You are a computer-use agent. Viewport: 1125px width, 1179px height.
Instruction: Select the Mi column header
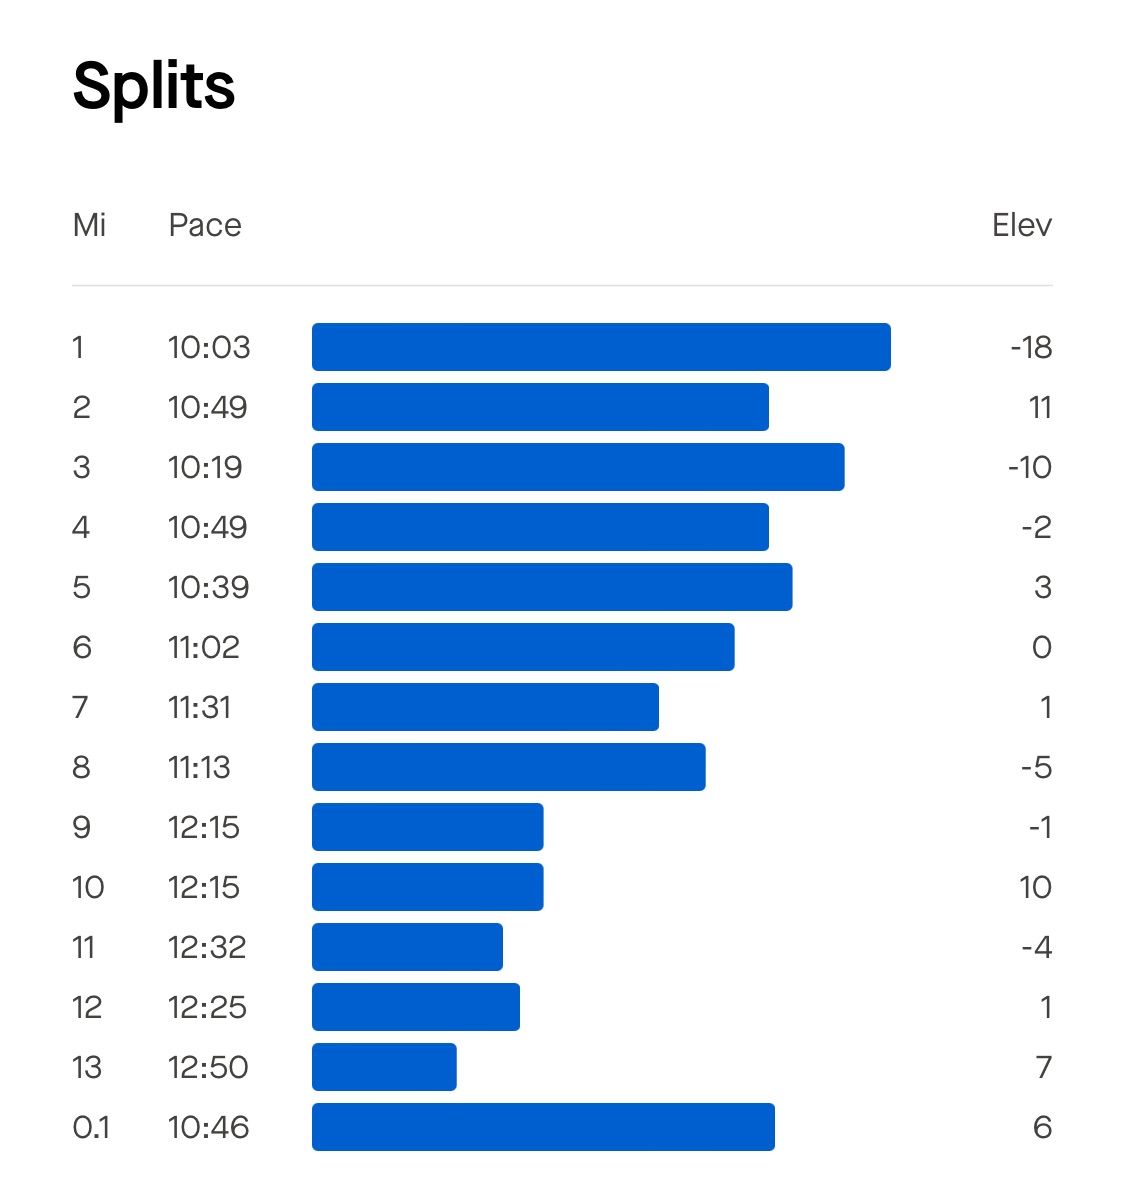(89, 225)
